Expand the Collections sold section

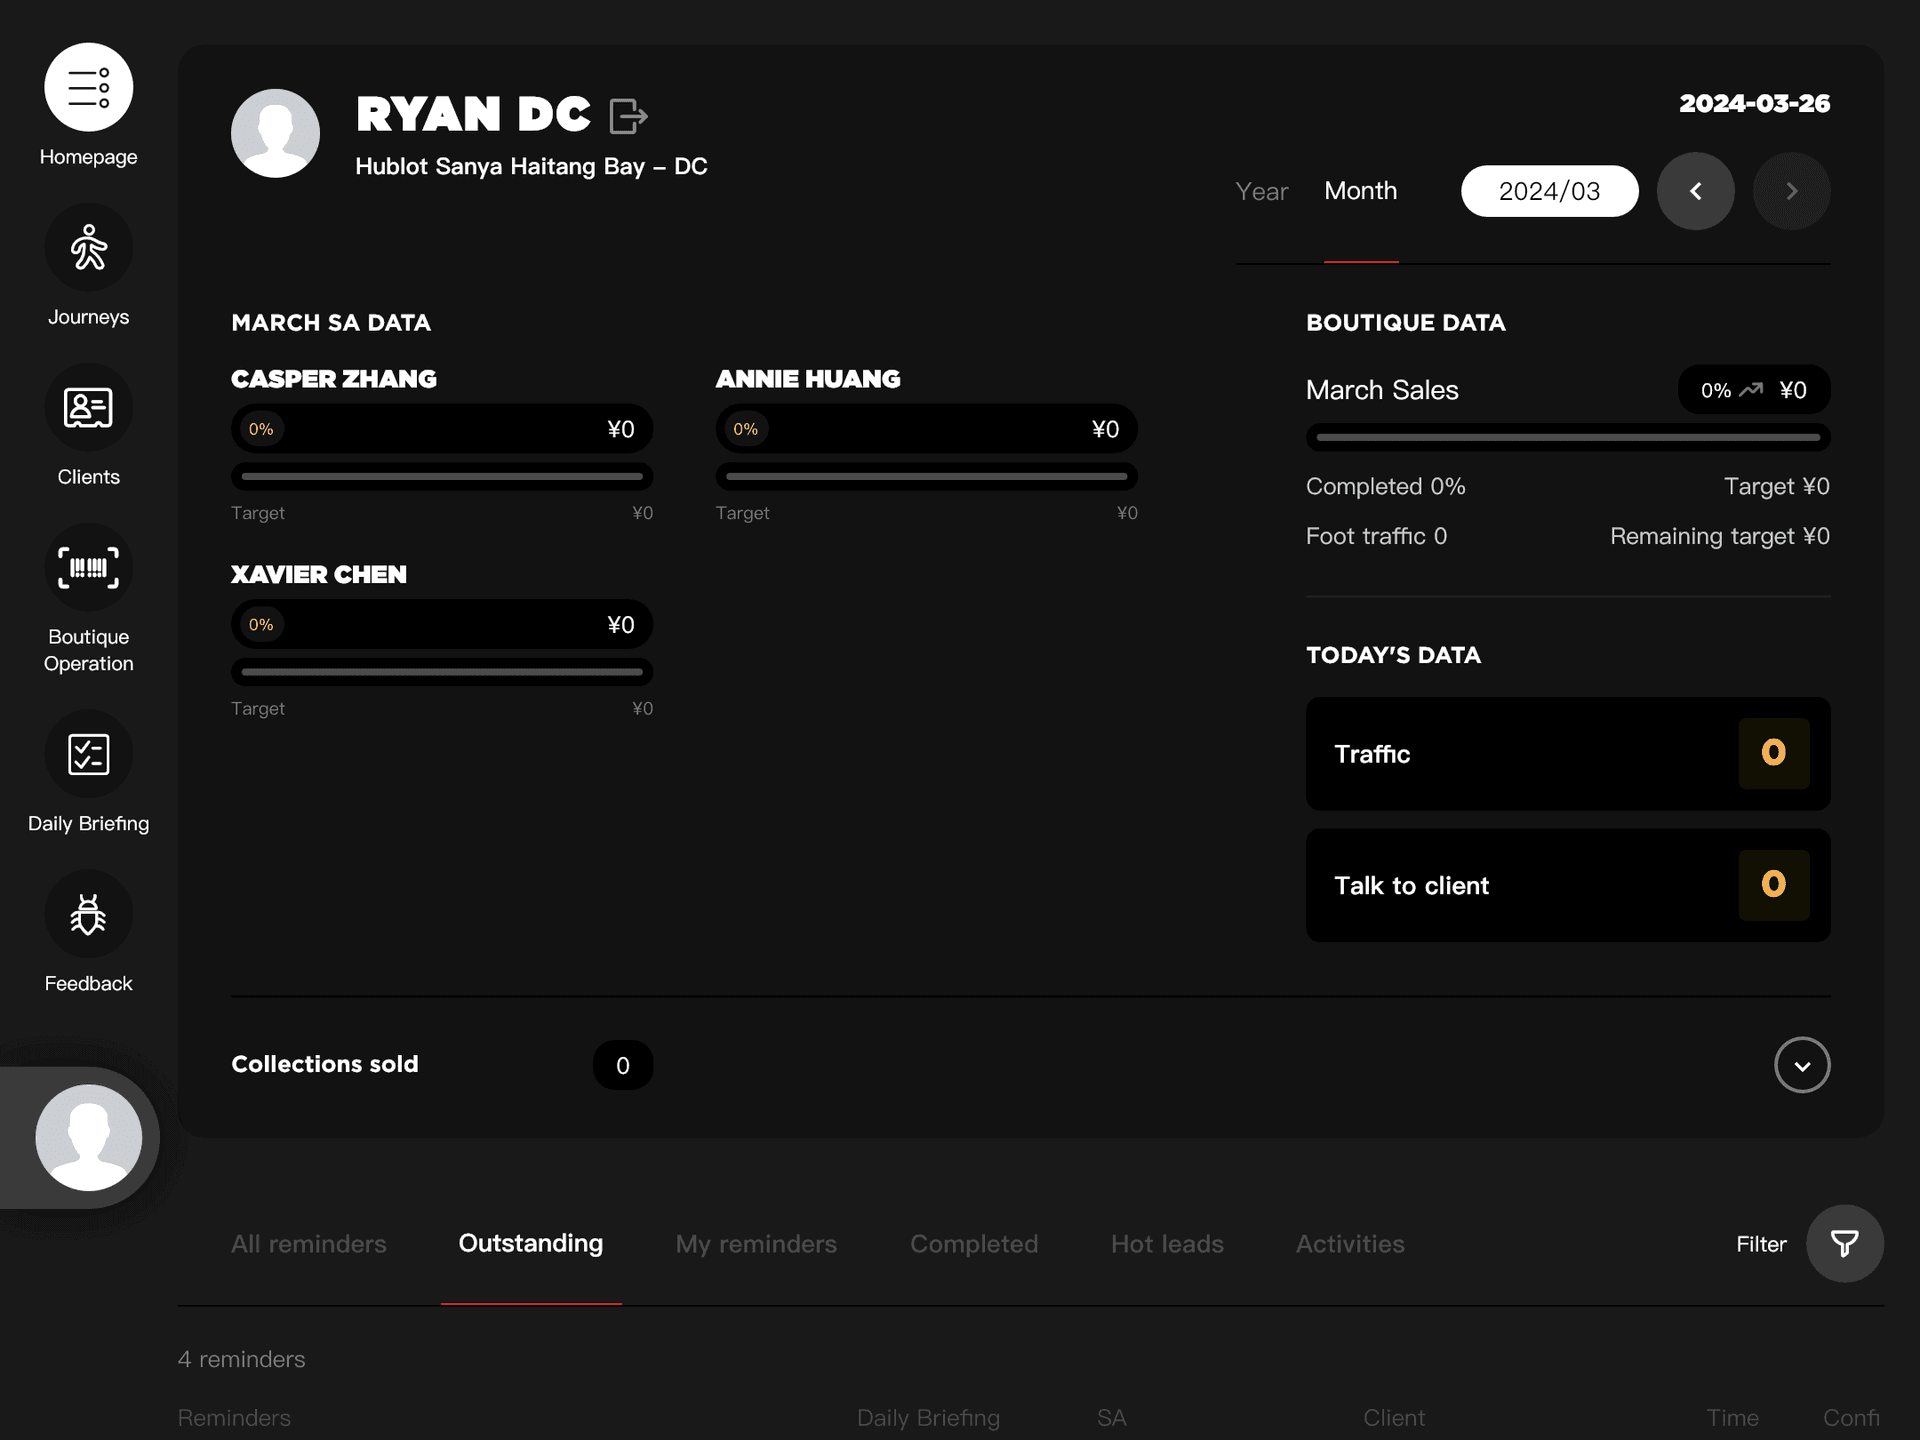click(1802, 1065)
